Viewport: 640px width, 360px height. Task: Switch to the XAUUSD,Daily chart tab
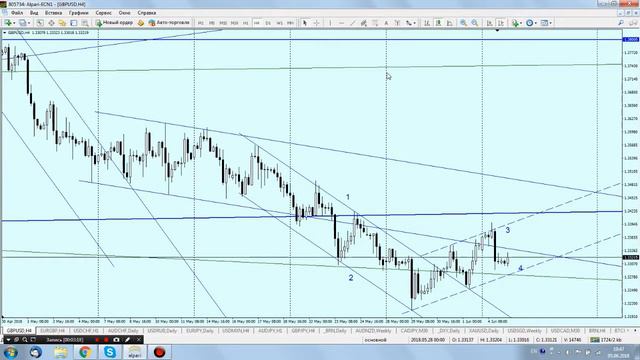point(484,331)
